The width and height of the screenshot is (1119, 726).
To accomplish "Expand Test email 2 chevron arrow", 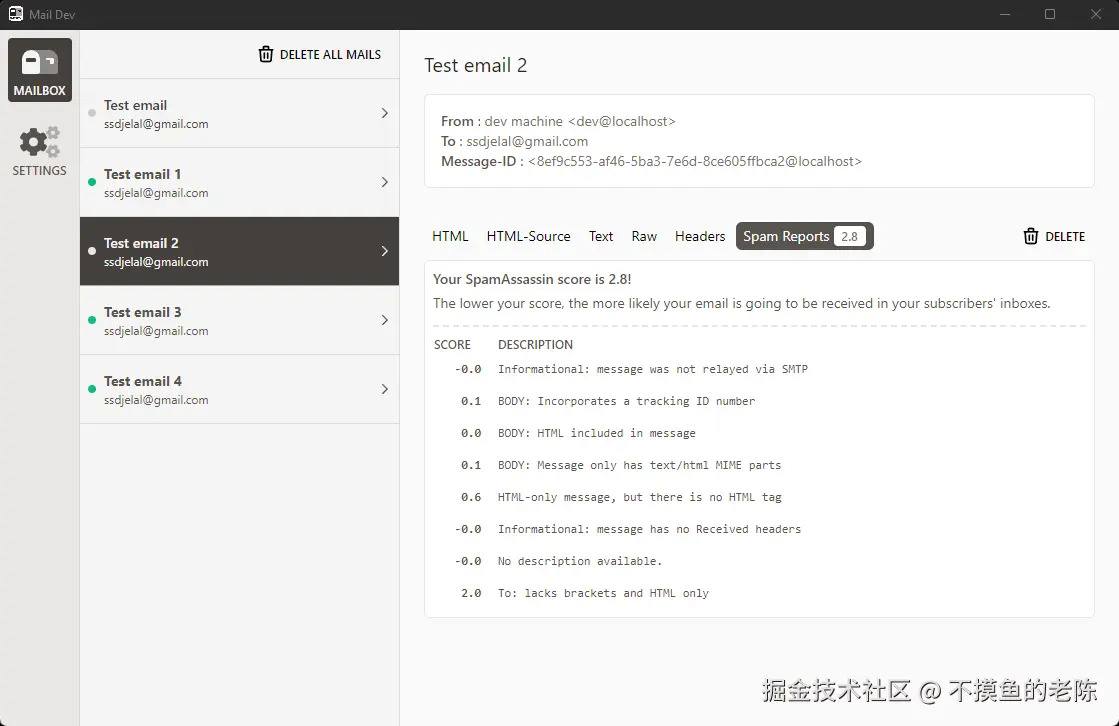I will (x=385, y=251).
